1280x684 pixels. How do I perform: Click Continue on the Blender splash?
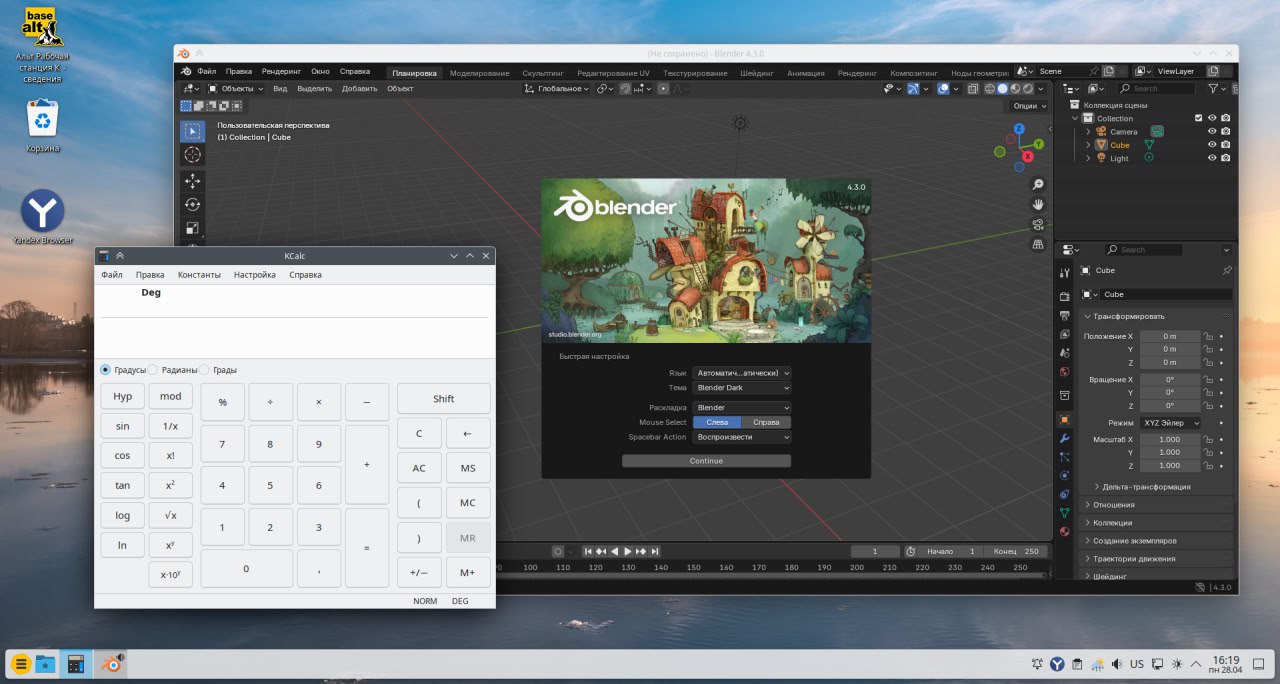click(706, 461)
